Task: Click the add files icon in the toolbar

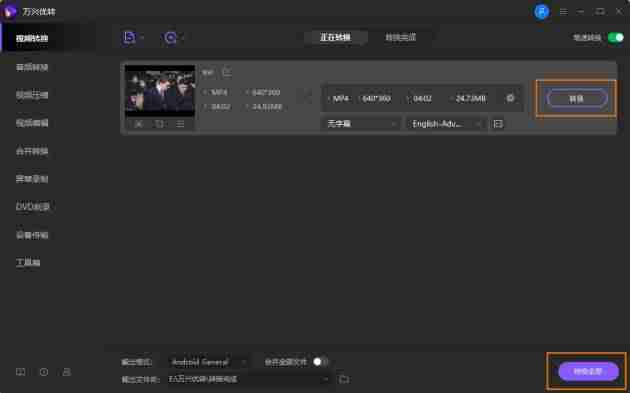Action: point(129,37)
